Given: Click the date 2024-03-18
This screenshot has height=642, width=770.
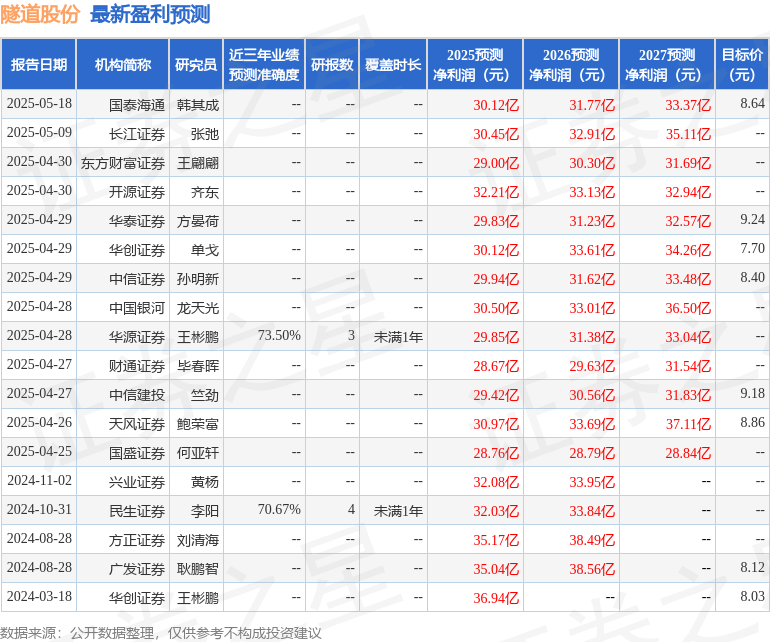Looking at the screenshot, I should tap(39, 596).
